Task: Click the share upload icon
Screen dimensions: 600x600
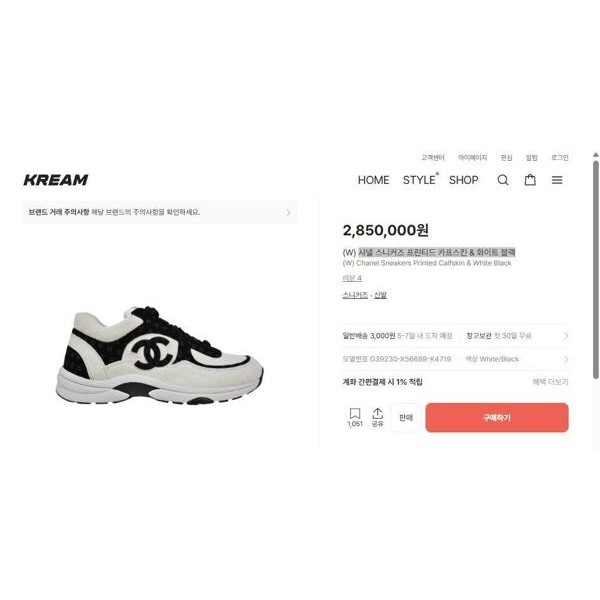Action: pos(377,417)
